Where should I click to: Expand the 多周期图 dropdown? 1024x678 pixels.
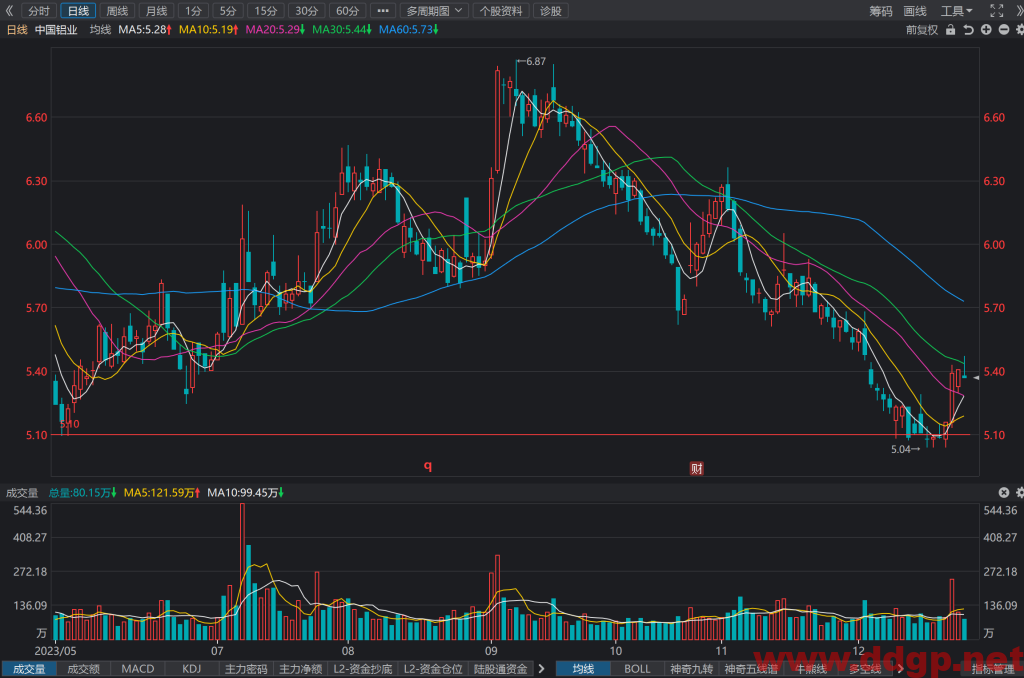(434, 10)
